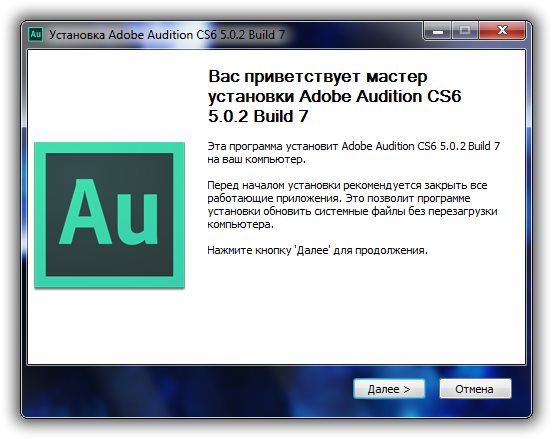Click the paragraph starting 'Эта программа установит'
This screenshot has height=439, width=553.
353,153
